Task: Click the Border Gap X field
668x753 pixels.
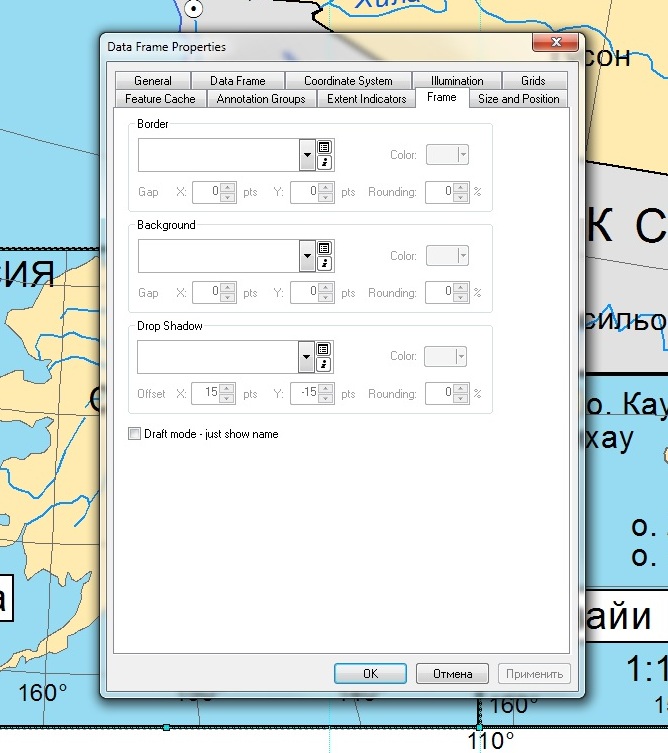Action: pyautogui.click(x=206, y=192)
